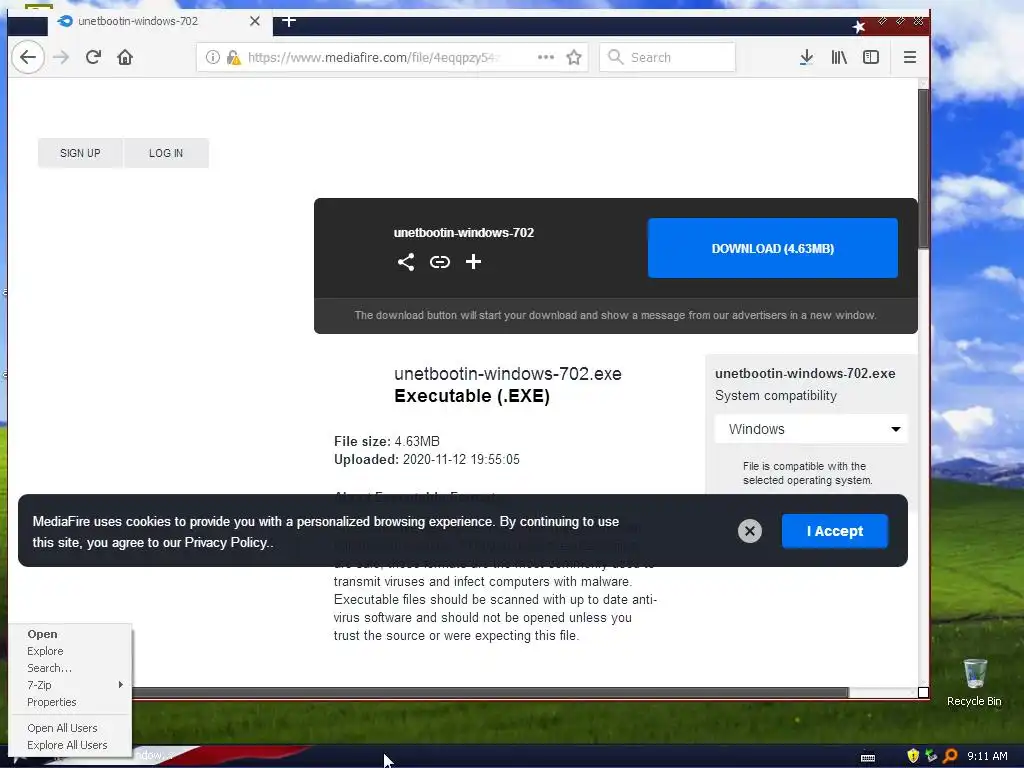Bookmark this page with the star

coord(574,57)
